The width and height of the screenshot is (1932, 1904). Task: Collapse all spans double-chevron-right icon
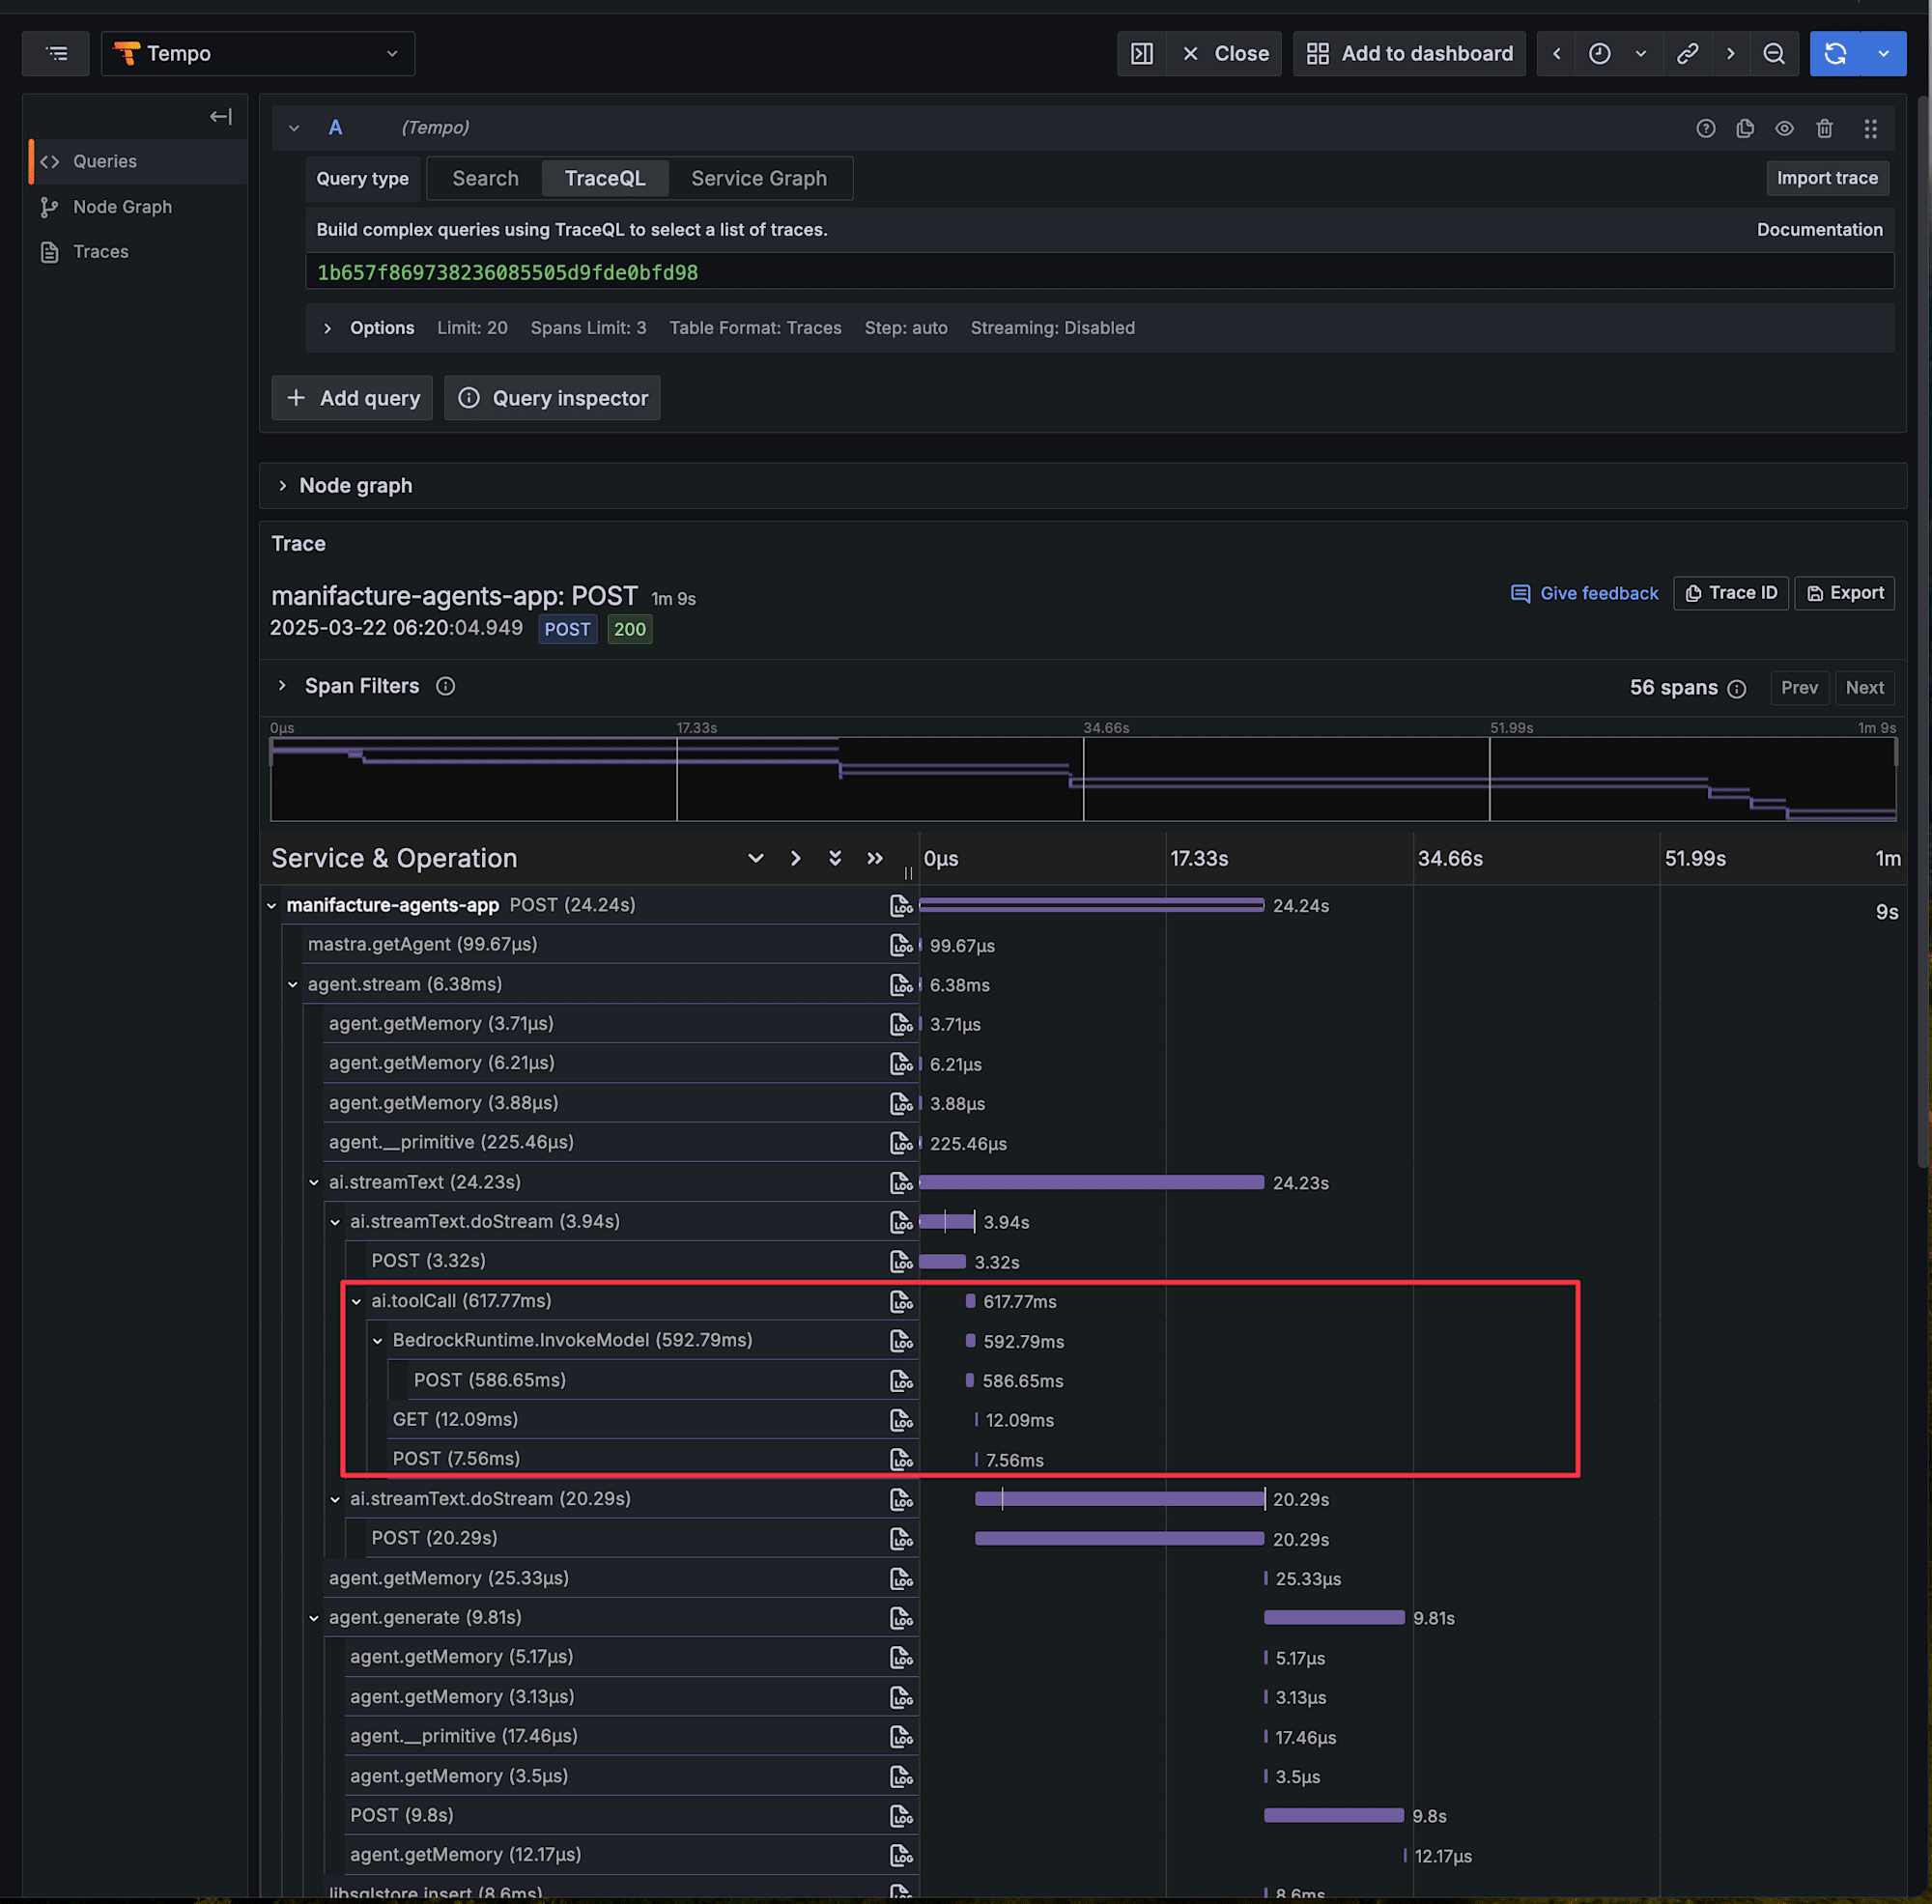(x=875, y=859)
